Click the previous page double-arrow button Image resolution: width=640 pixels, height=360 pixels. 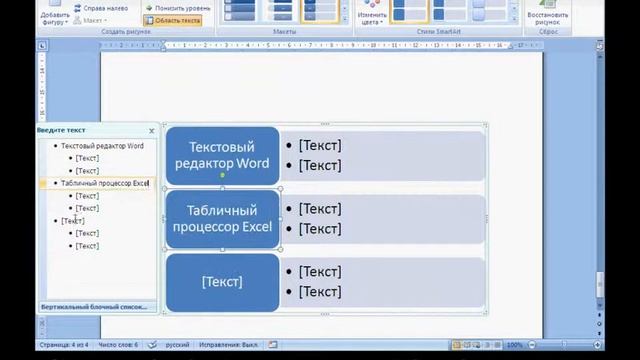click(x=600, y=316)
